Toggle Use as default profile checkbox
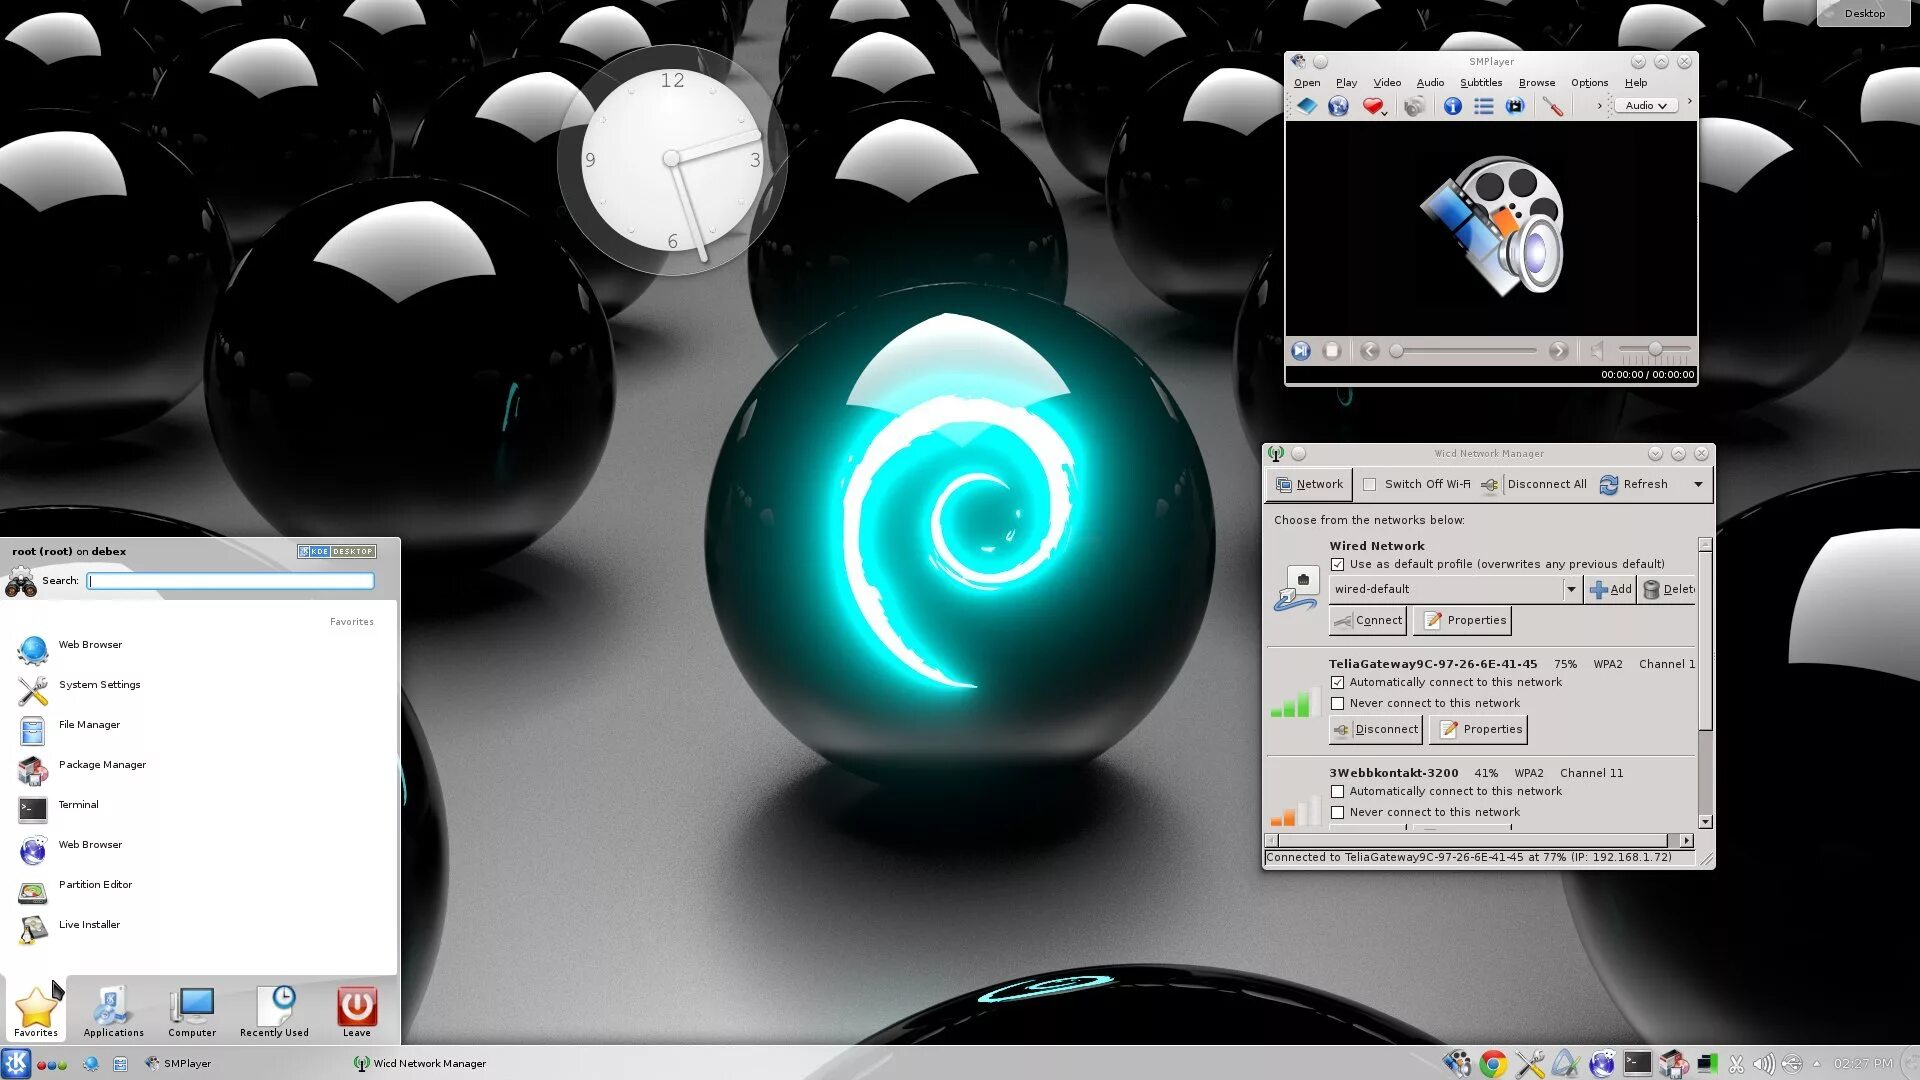Image resolution: width=1920 pixels, height=1080 pixels. 1337,564
